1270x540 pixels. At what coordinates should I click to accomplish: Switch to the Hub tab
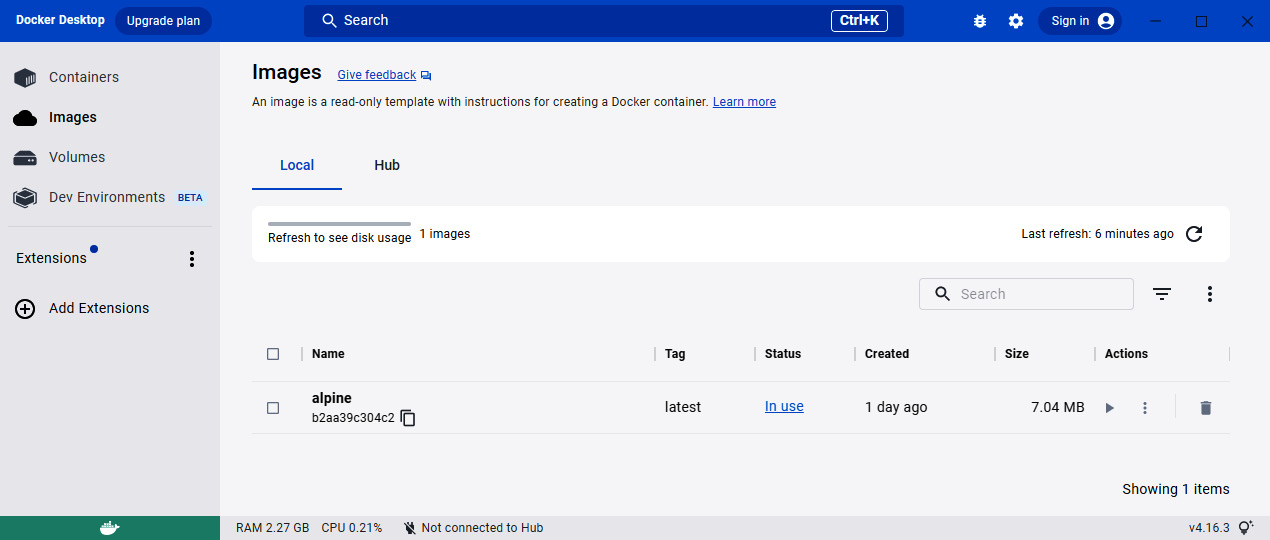387,165
